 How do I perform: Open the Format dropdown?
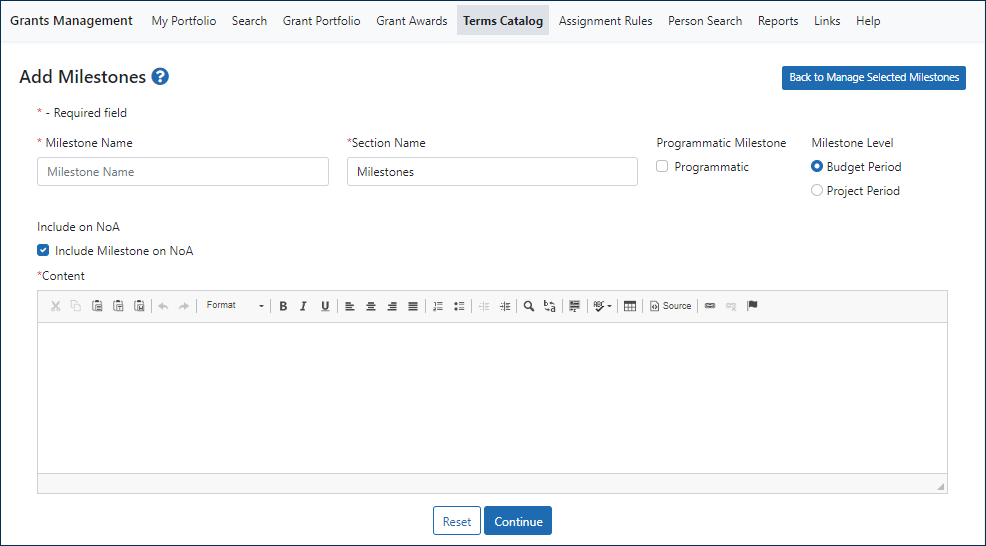(x=235, y=306)
